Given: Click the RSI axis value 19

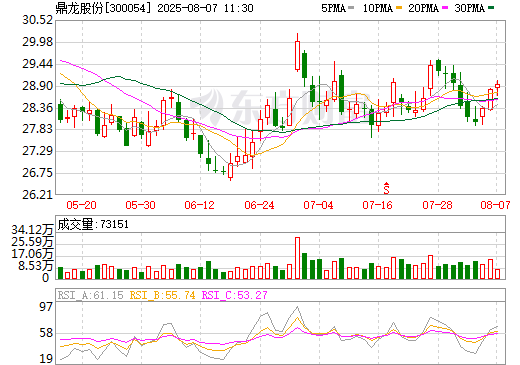Looking at the screenshot, I should click(46, 359).
